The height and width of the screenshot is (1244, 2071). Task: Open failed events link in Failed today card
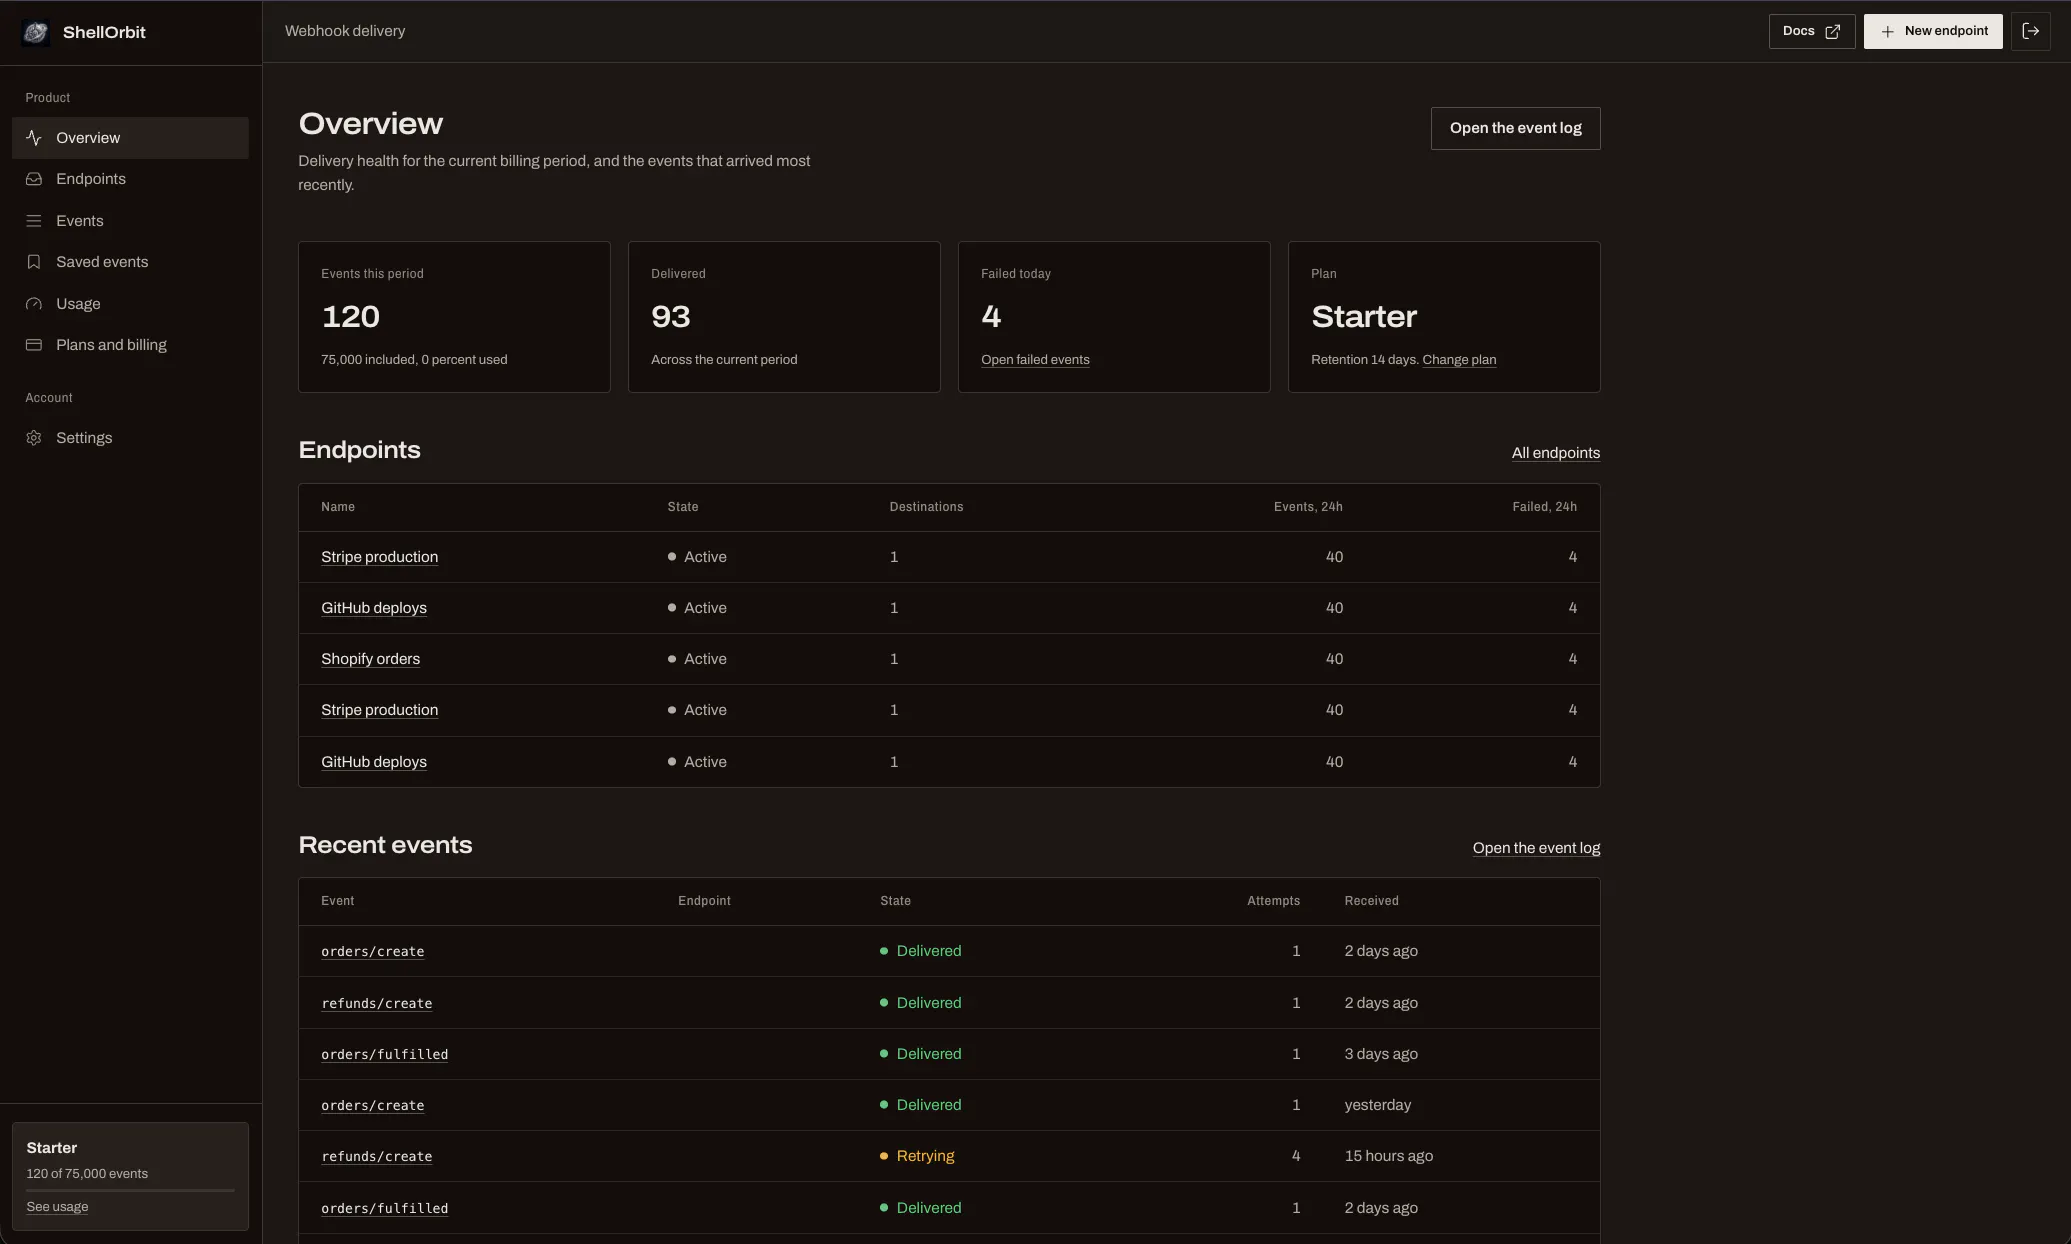pyautogui.click(x=1035, y=360)
